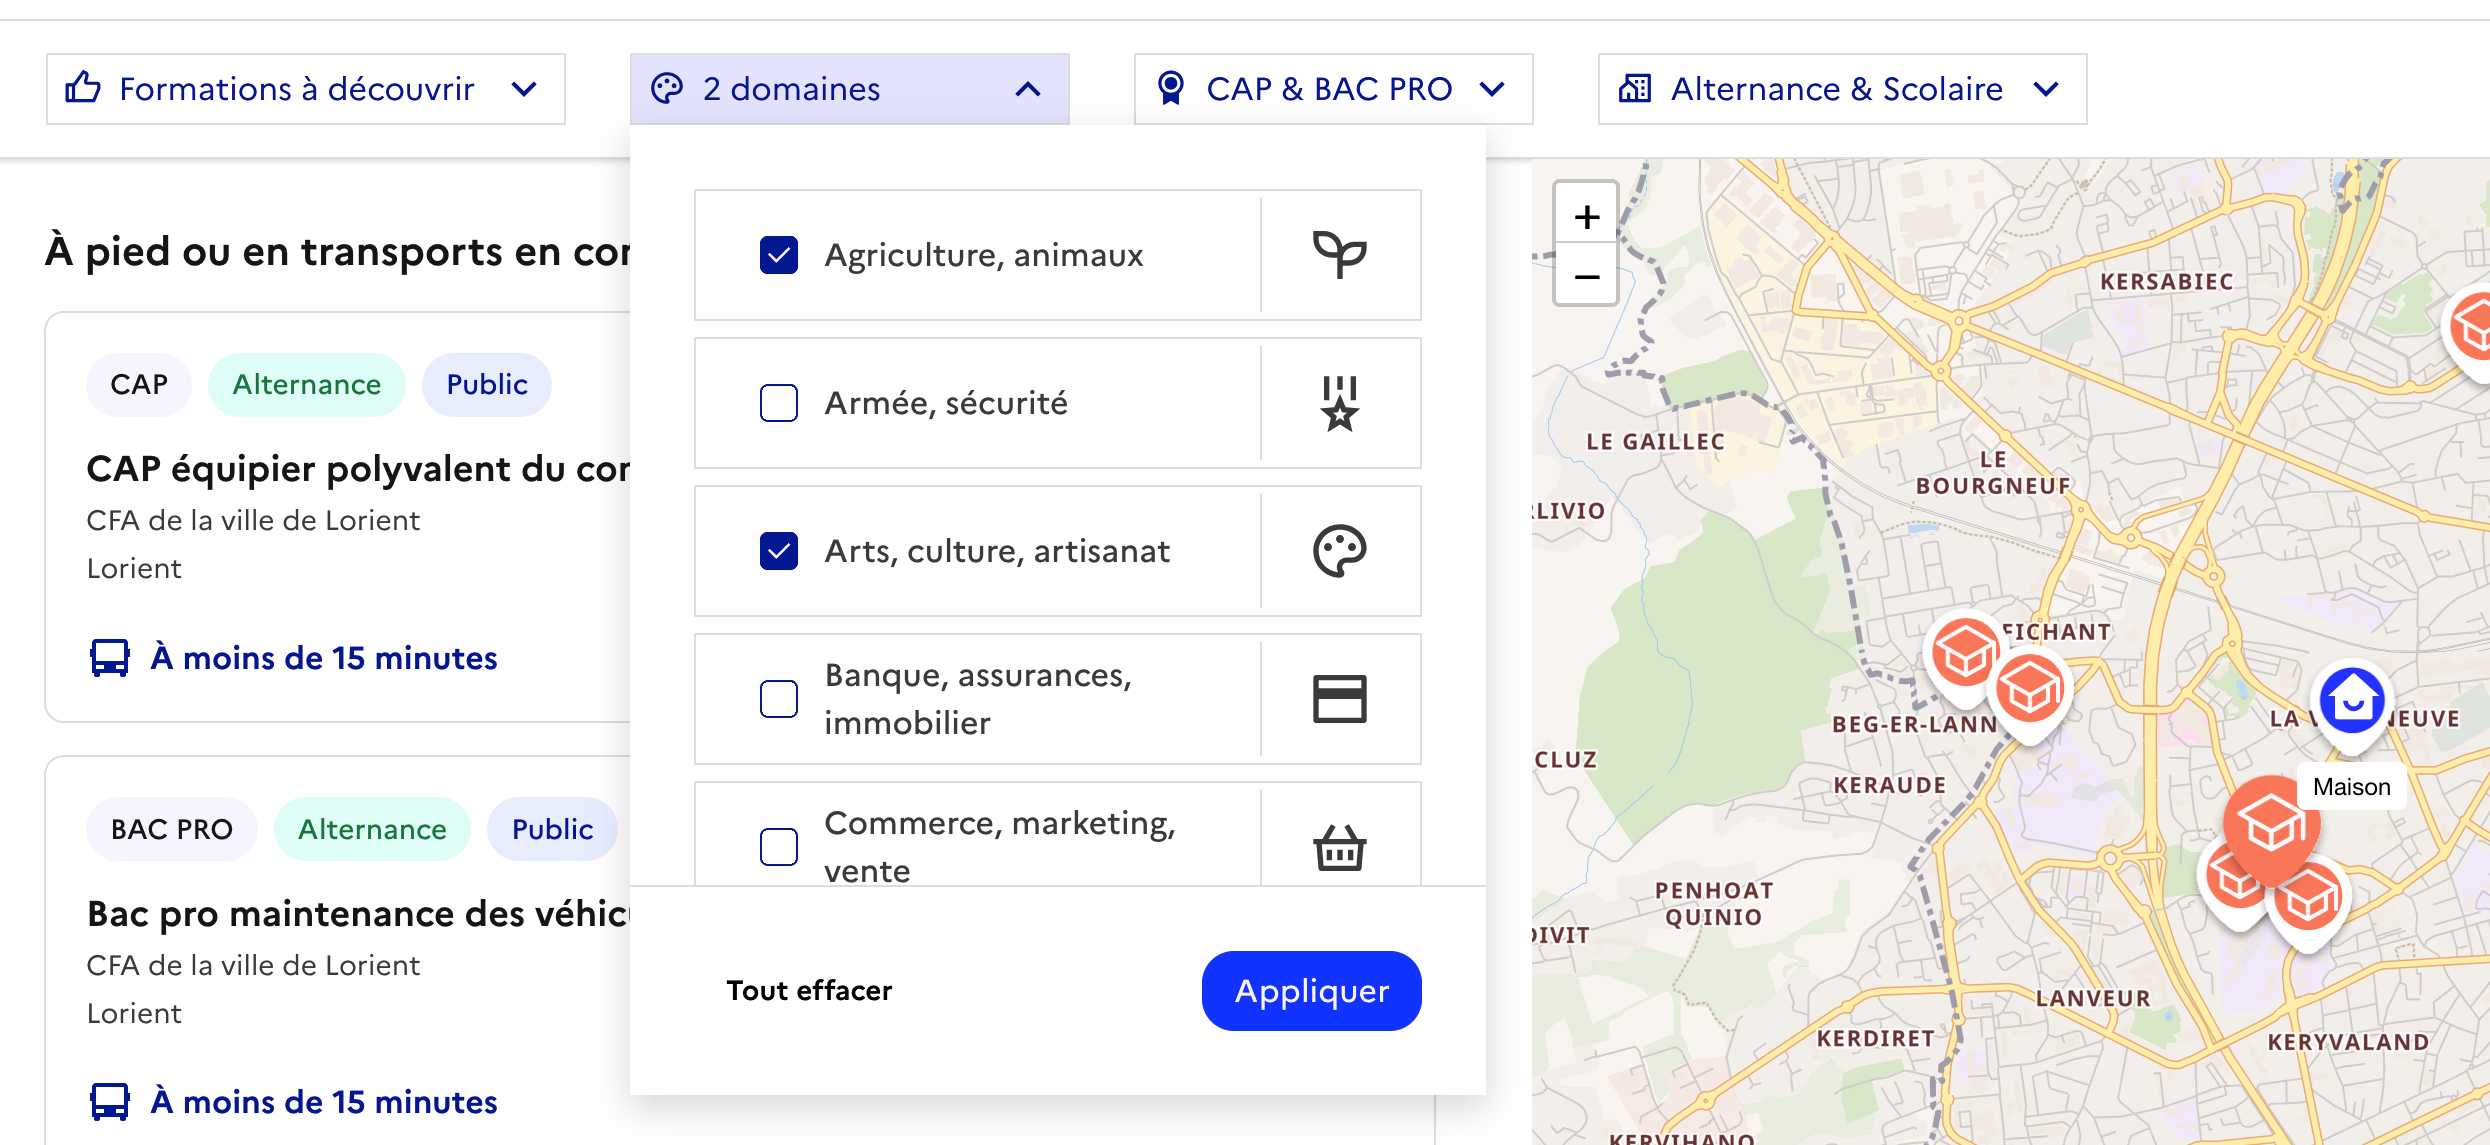Uncheck the Agriculture, animaux checkbox
This screenshot has height=1145, width=2490.
click(779, 255)
